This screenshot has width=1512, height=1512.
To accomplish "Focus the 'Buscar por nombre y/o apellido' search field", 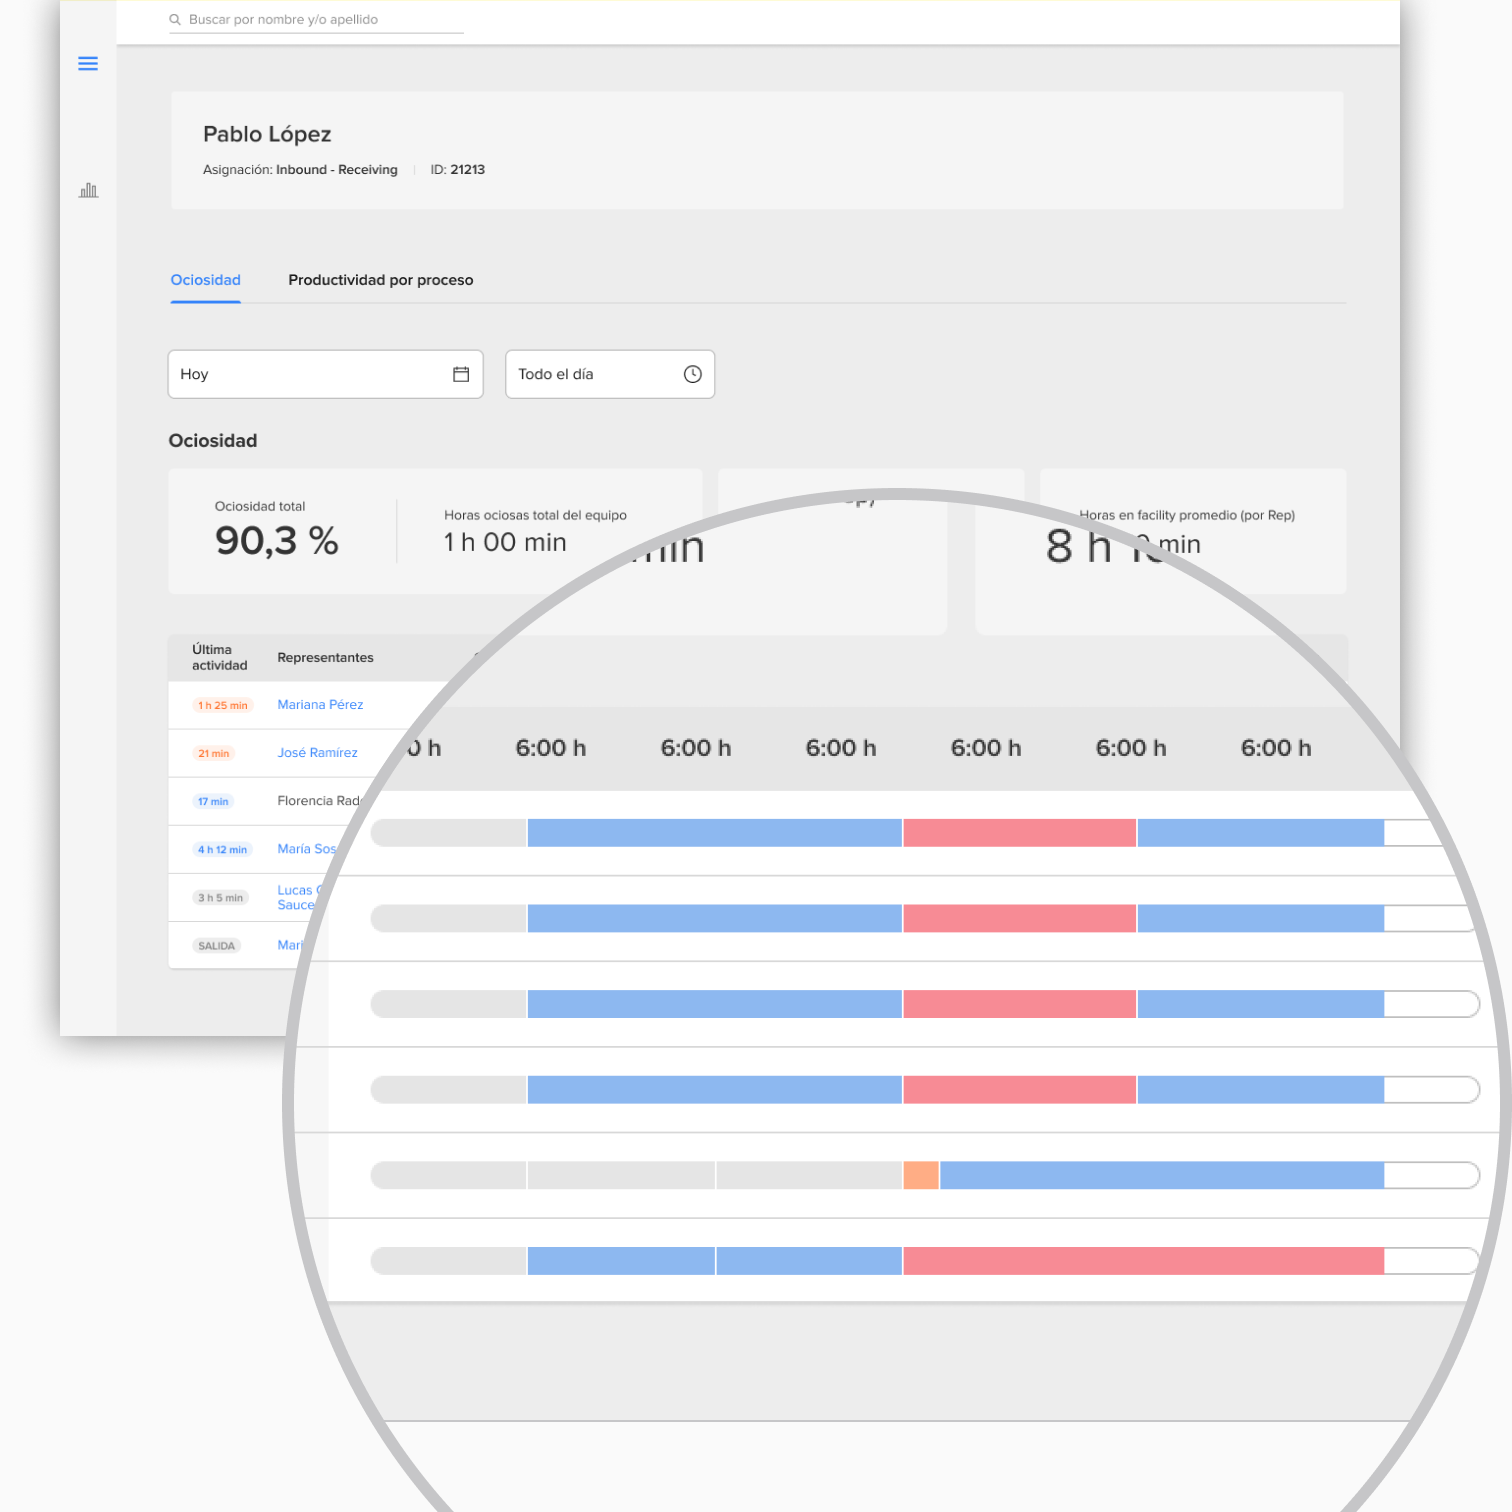I will click(x=316, y=20).
